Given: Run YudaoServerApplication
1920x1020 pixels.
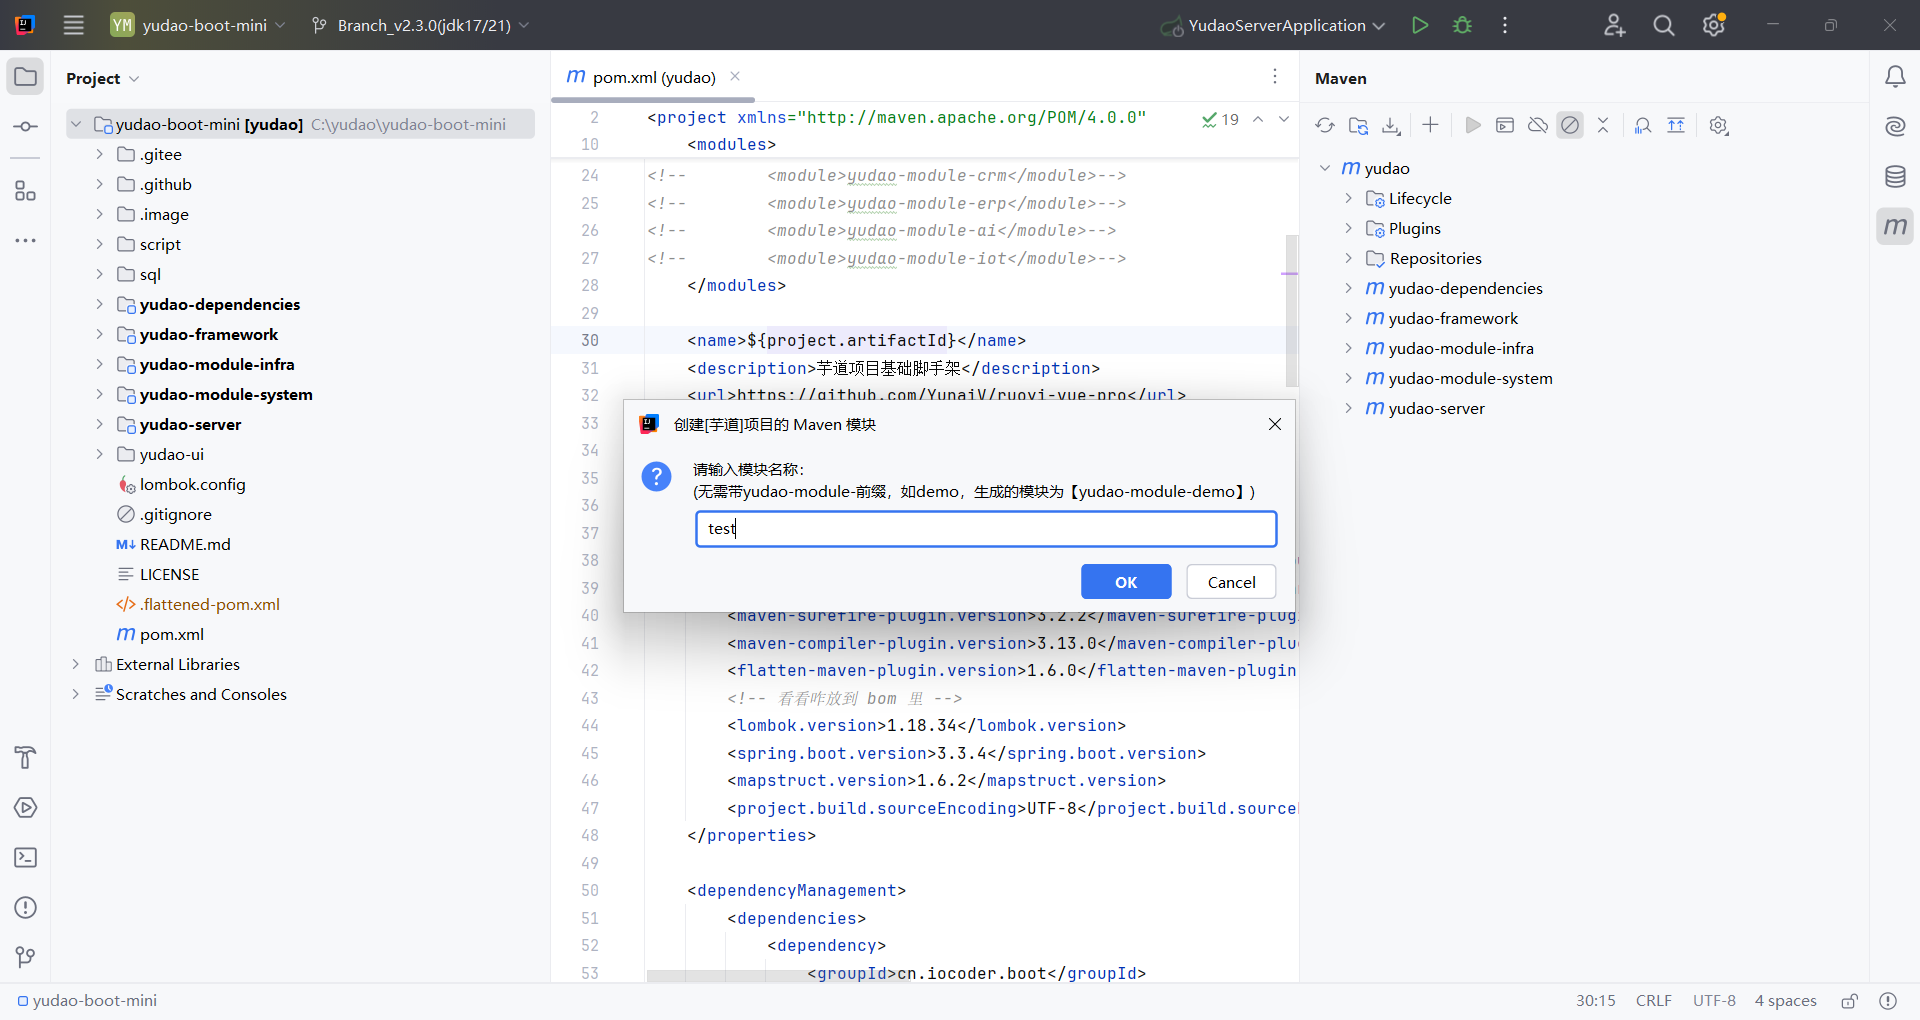Looking at the screenshot, I should pyautogui.click(x=1419, y=25).
